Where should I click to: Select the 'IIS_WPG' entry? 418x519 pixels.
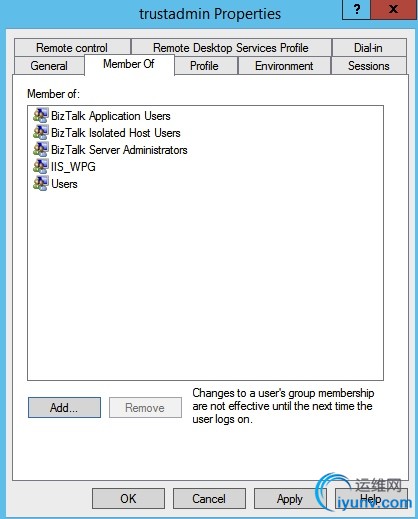[73, 167]
